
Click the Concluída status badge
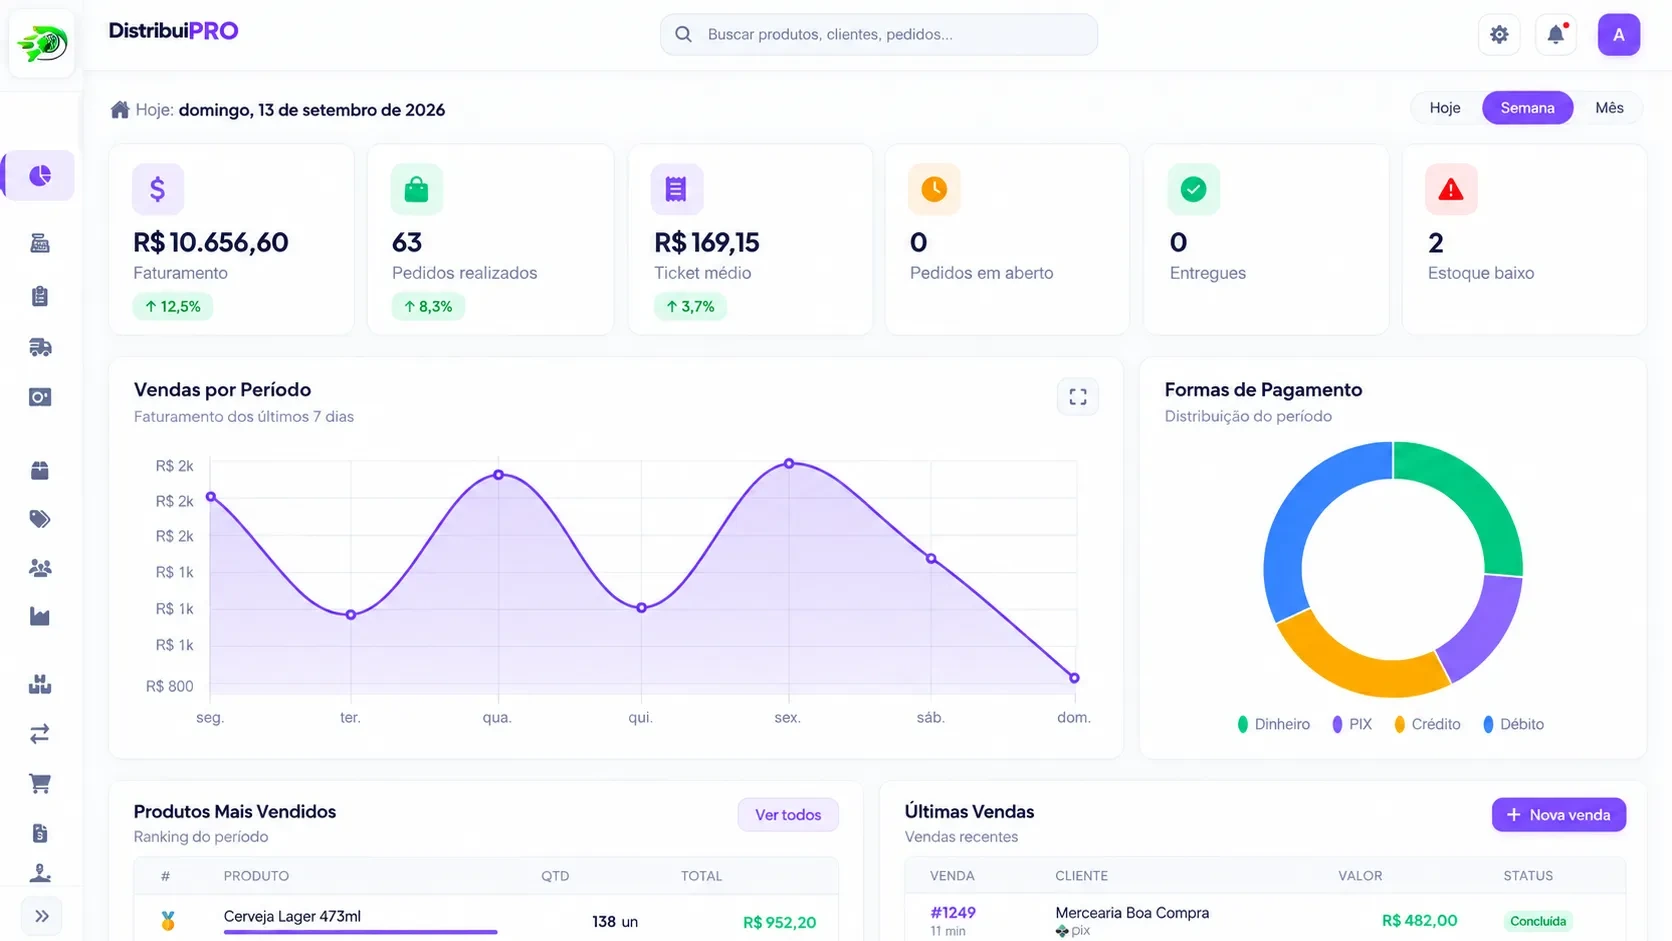tap(1538, 921)
